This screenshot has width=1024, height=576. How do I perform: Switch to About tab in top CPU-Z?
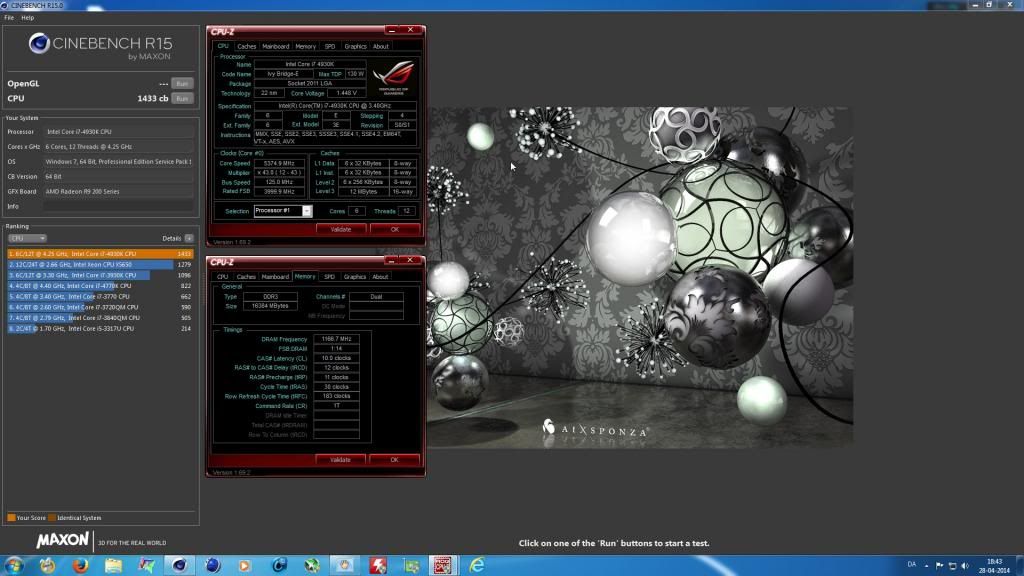click(381, 46)
